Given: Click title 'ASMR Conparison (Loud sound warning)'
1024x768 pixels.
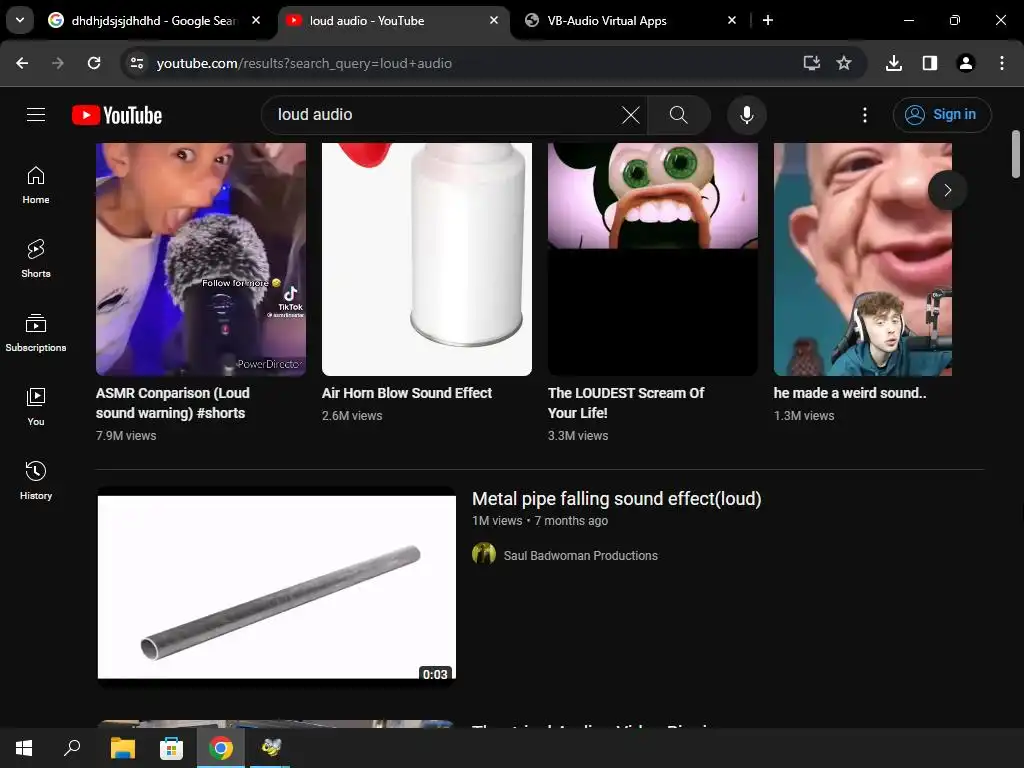Looking at the screenshot, I should pyautogui.click(x=172, y=403).
